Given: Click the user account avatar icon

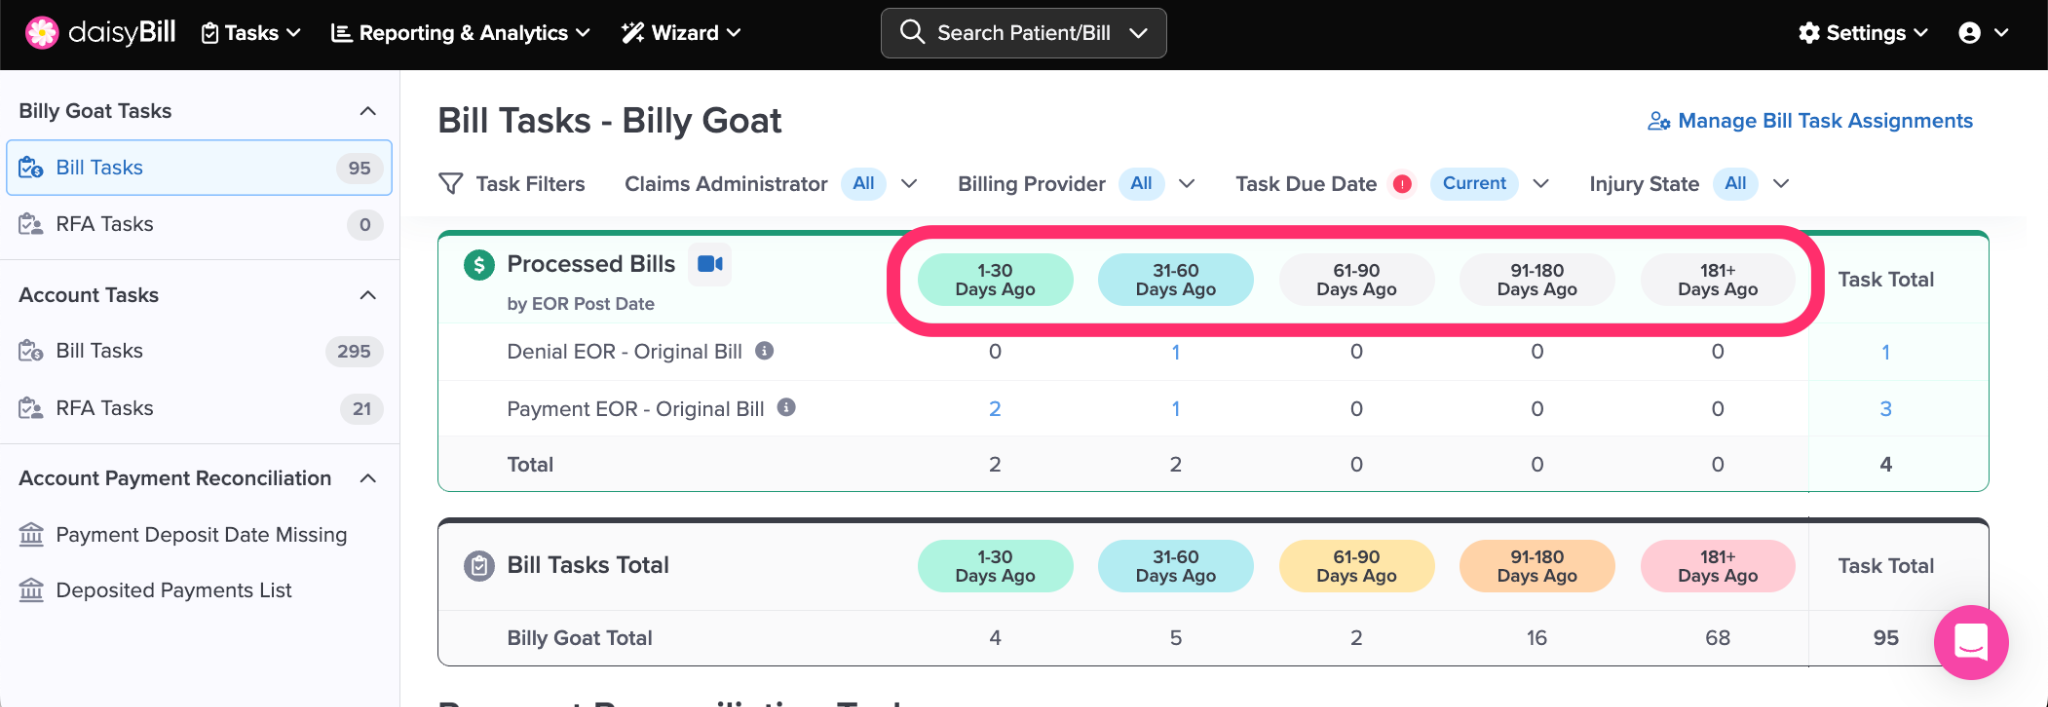Looking at the screenshot, I should [1970, 33].
